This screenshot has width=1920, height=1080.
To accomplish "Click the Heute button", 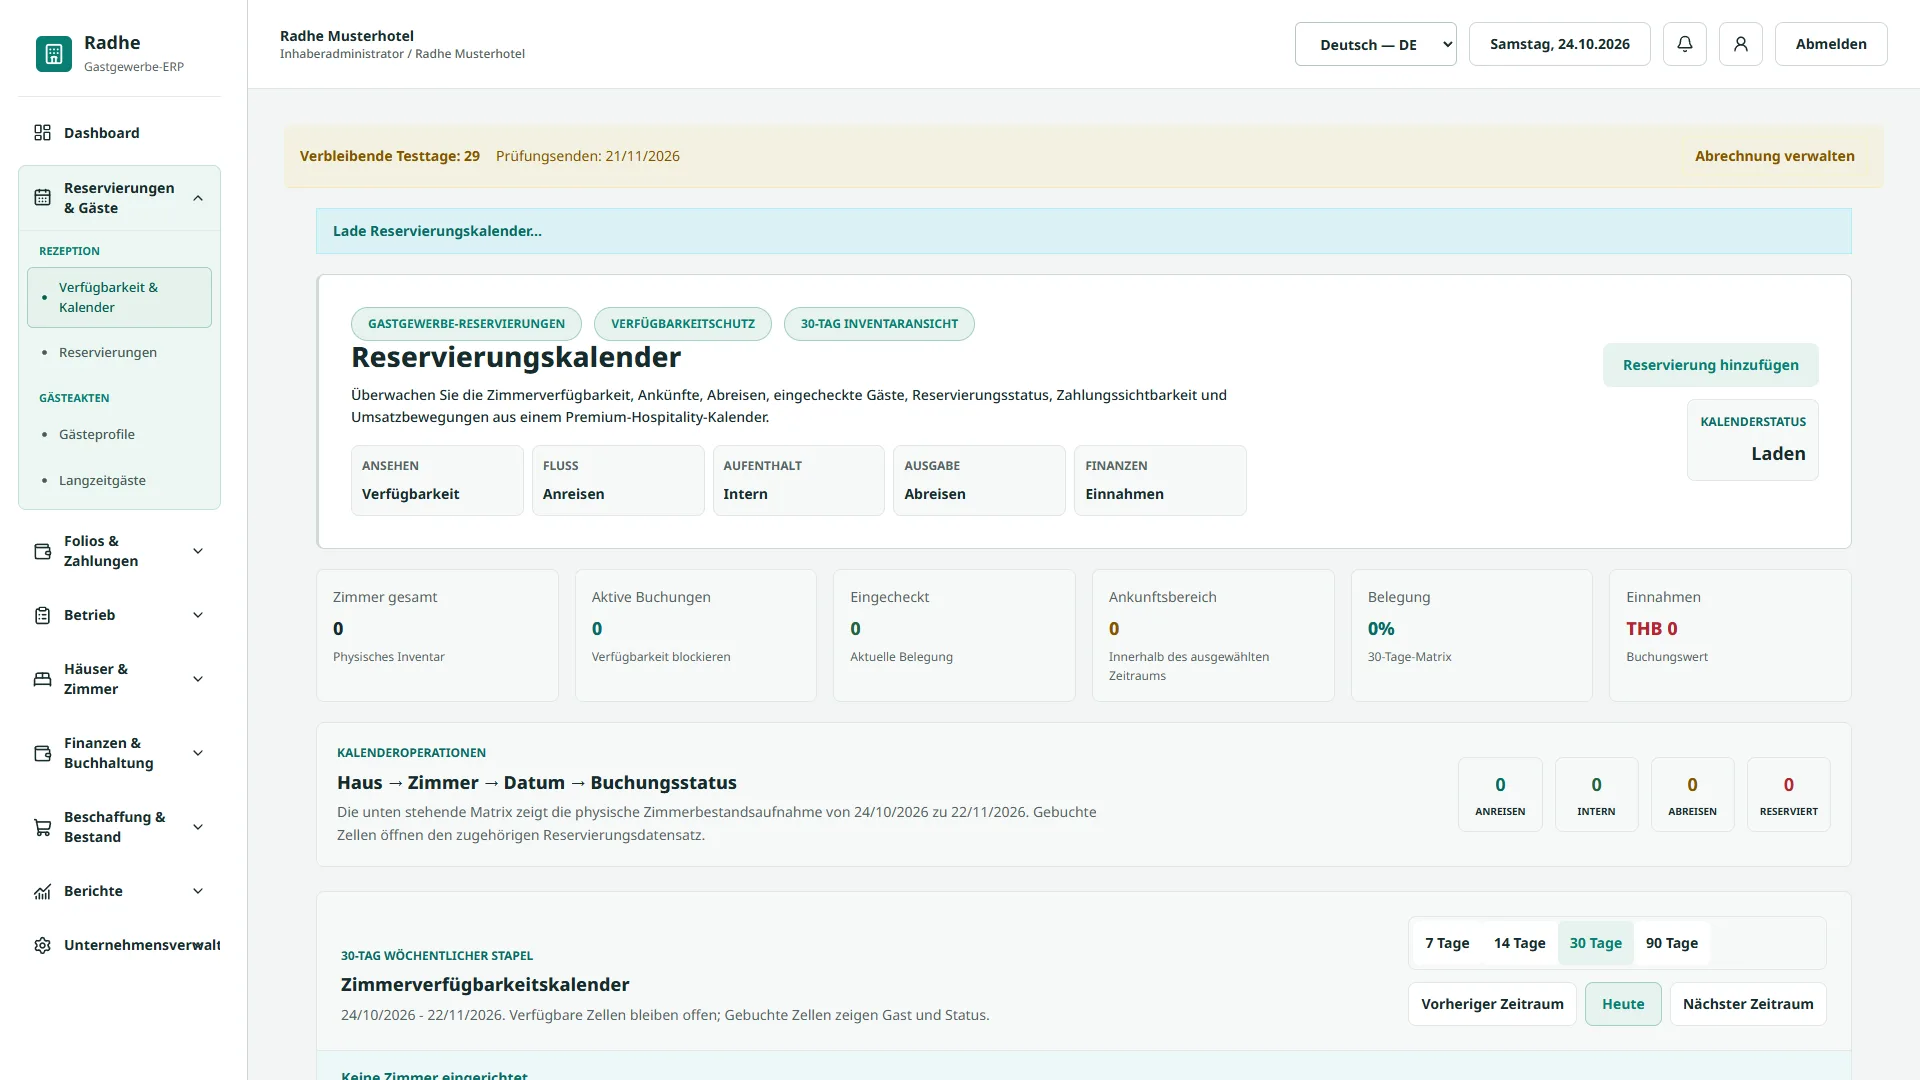I will [1622, 1004].
